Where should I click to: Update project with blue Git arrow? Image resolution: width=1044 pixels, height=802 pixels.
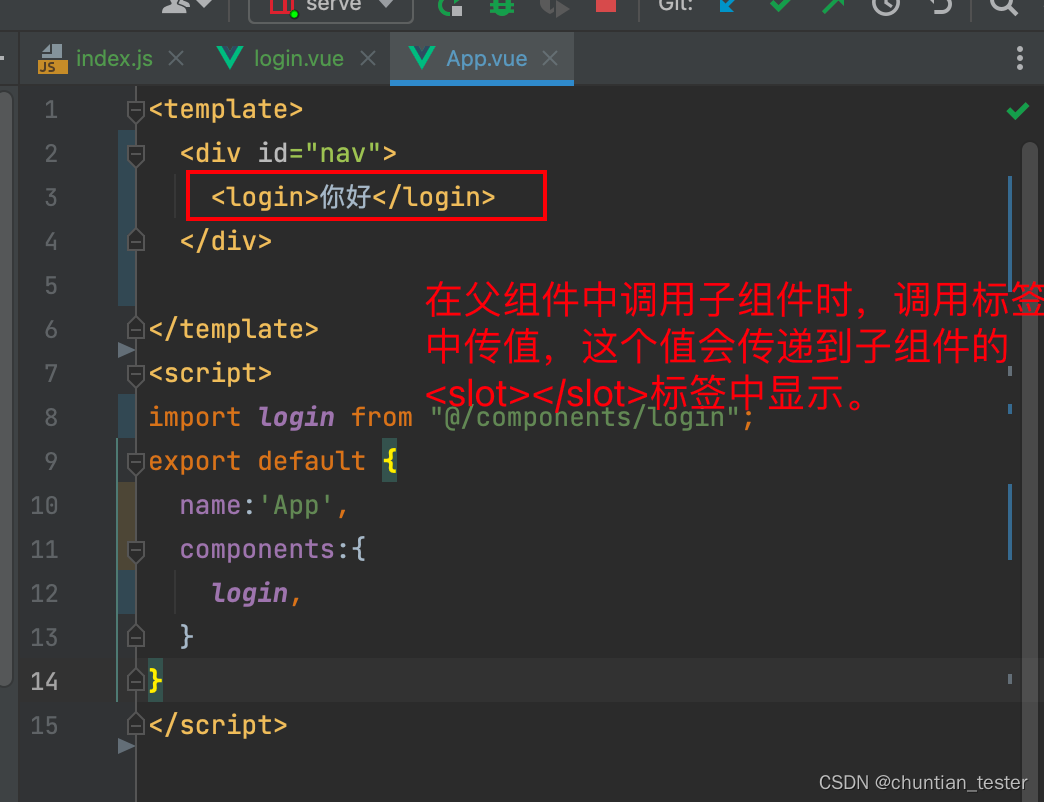(727, 6)
